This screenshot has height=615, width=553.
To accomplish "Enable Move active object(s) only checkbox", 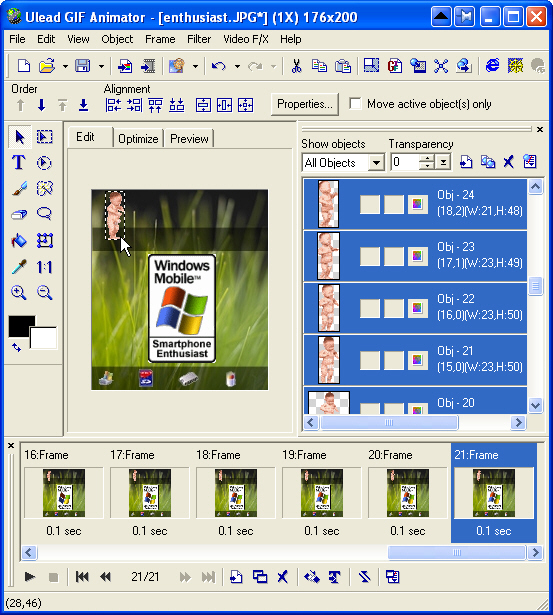I will 355,104.
